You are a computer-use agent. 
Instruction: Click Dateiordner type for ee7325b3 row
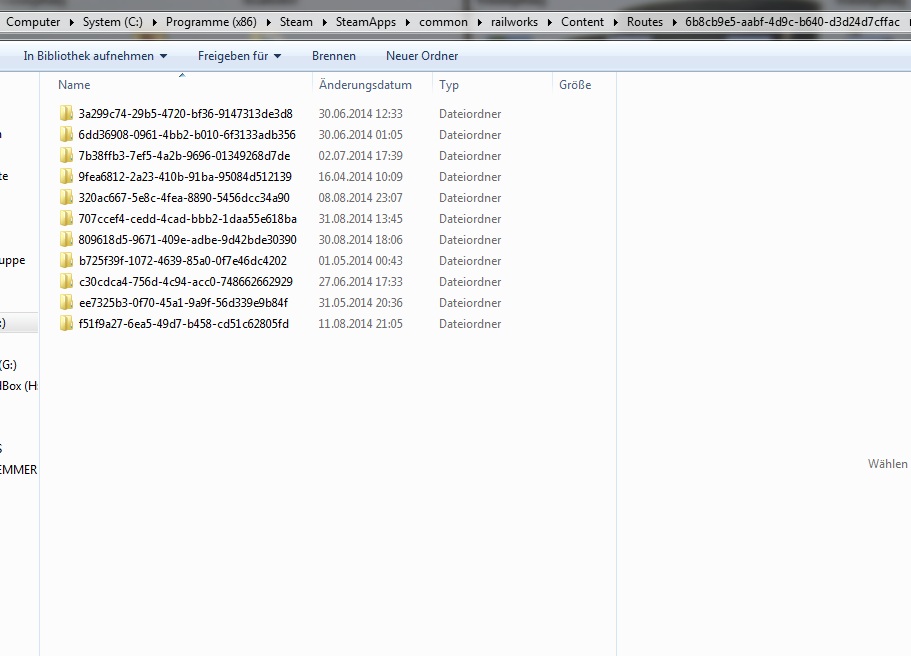point(470,303)
